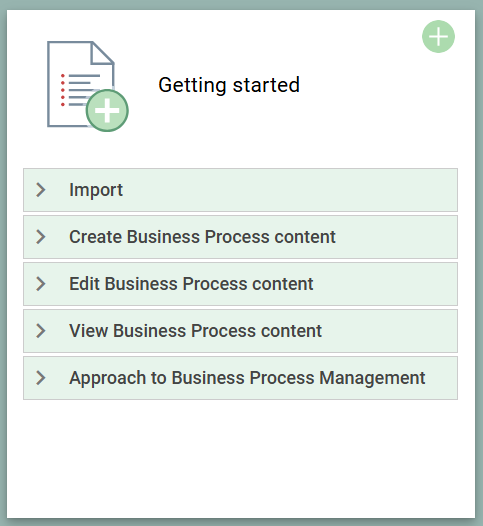Click empty space right of Edit Business Process content
Screen dimensions: 483x526
(386, 284)
